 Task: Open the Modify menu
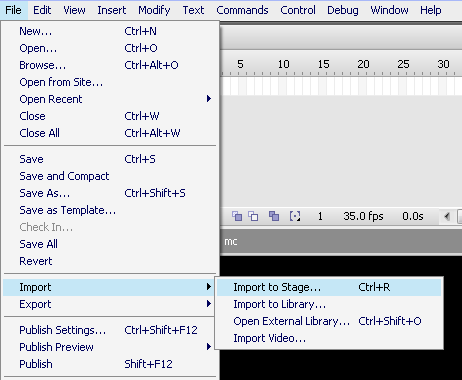(x=154, y=10)
